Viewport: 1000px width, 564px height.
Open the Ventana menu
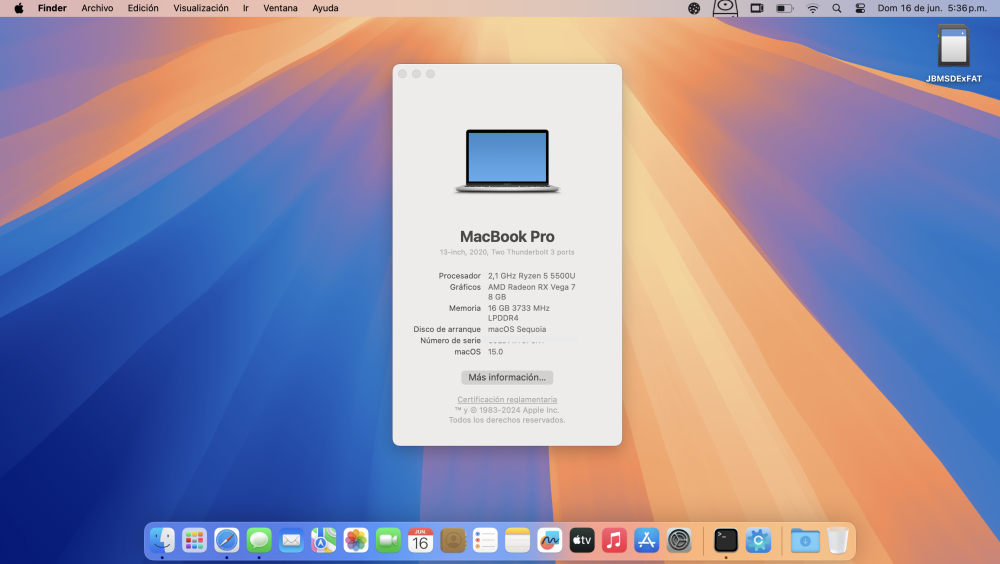point(281,8)
